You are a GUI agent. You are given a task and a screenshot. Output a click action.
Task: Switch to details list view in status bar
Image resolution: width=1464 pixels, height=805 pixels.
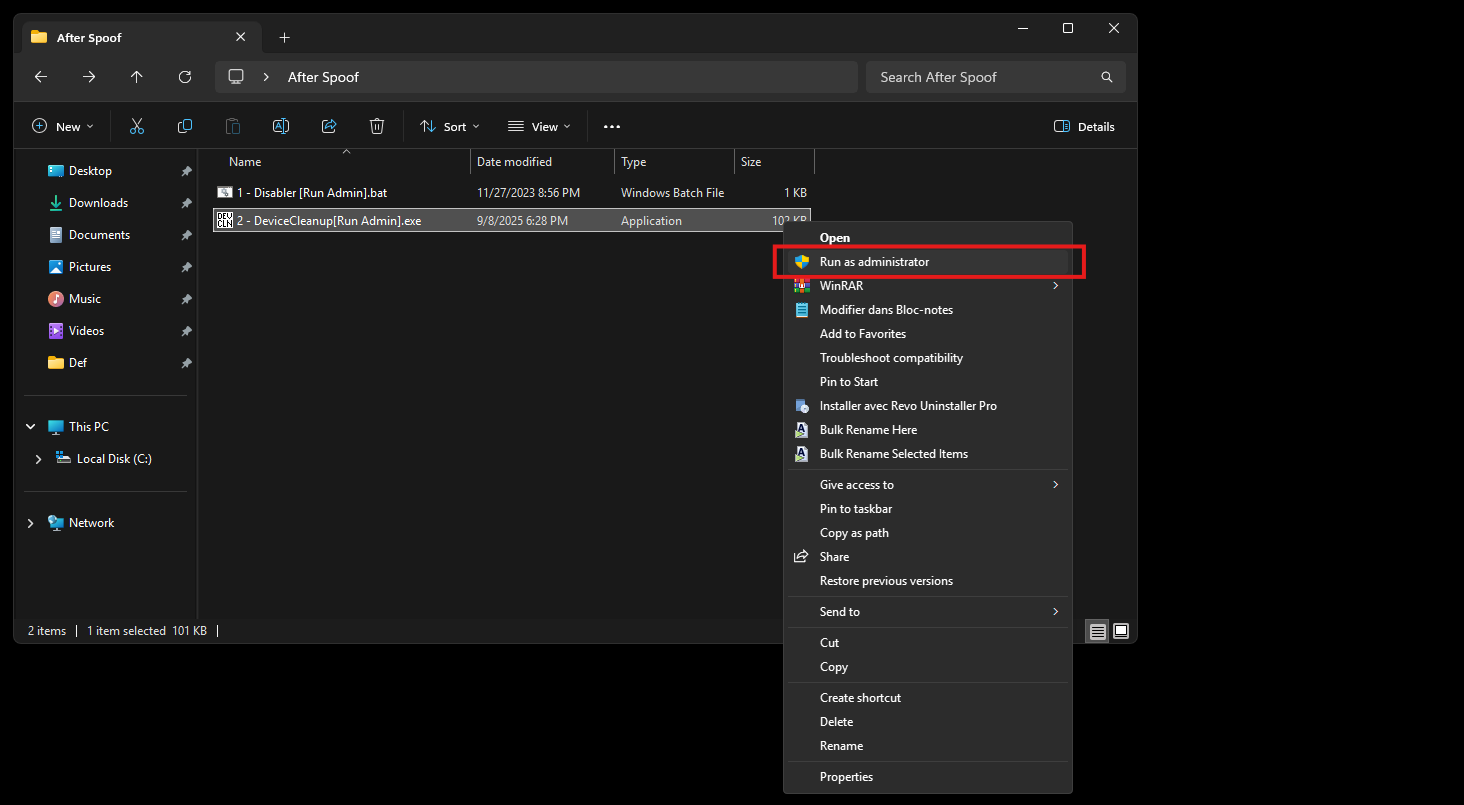[1098, 631]
